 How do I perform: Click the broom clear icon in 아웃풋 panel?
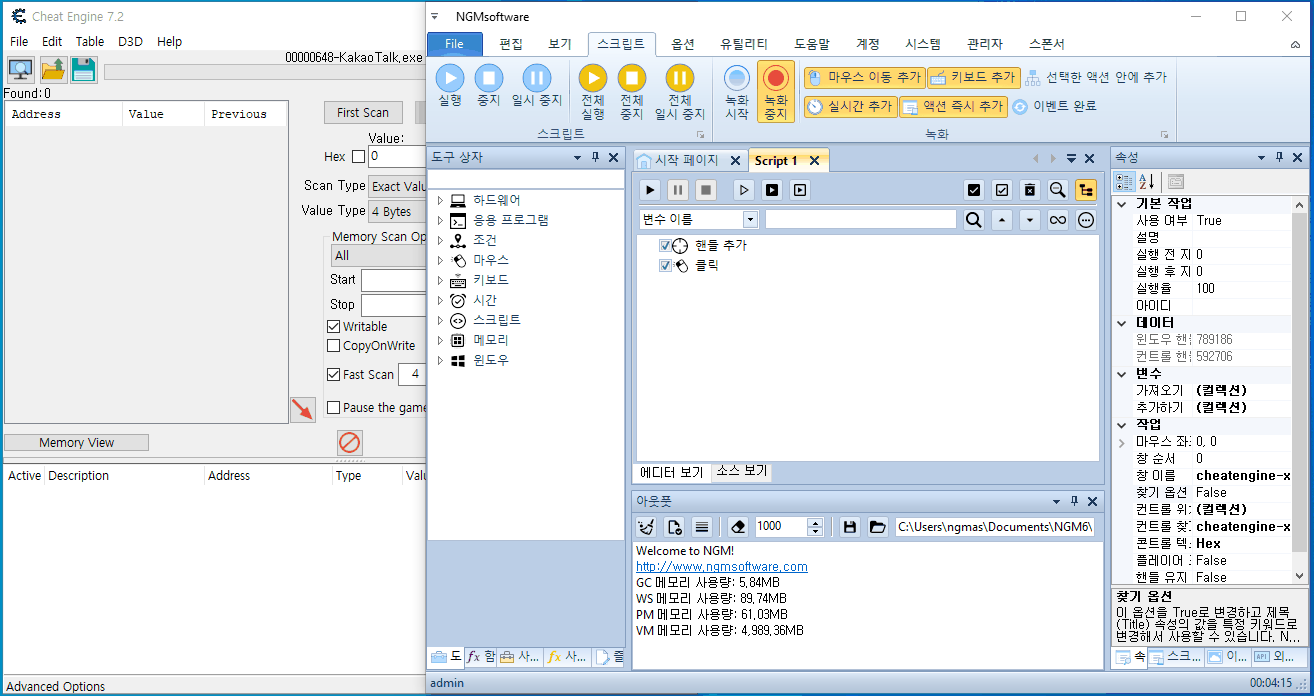(x=646, y=526)
